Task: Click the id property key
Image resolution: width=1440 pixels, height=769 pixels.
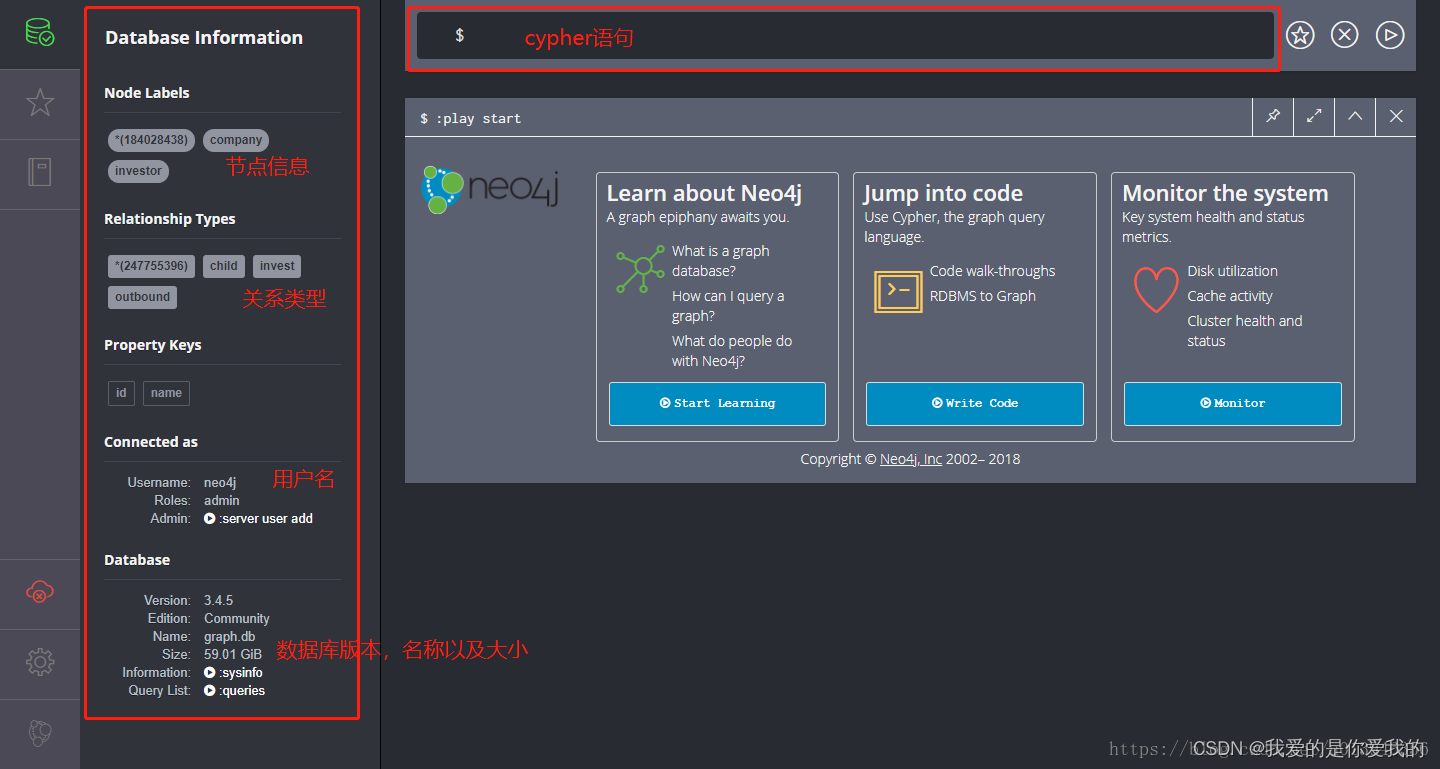Action: [x=121, y=393]
